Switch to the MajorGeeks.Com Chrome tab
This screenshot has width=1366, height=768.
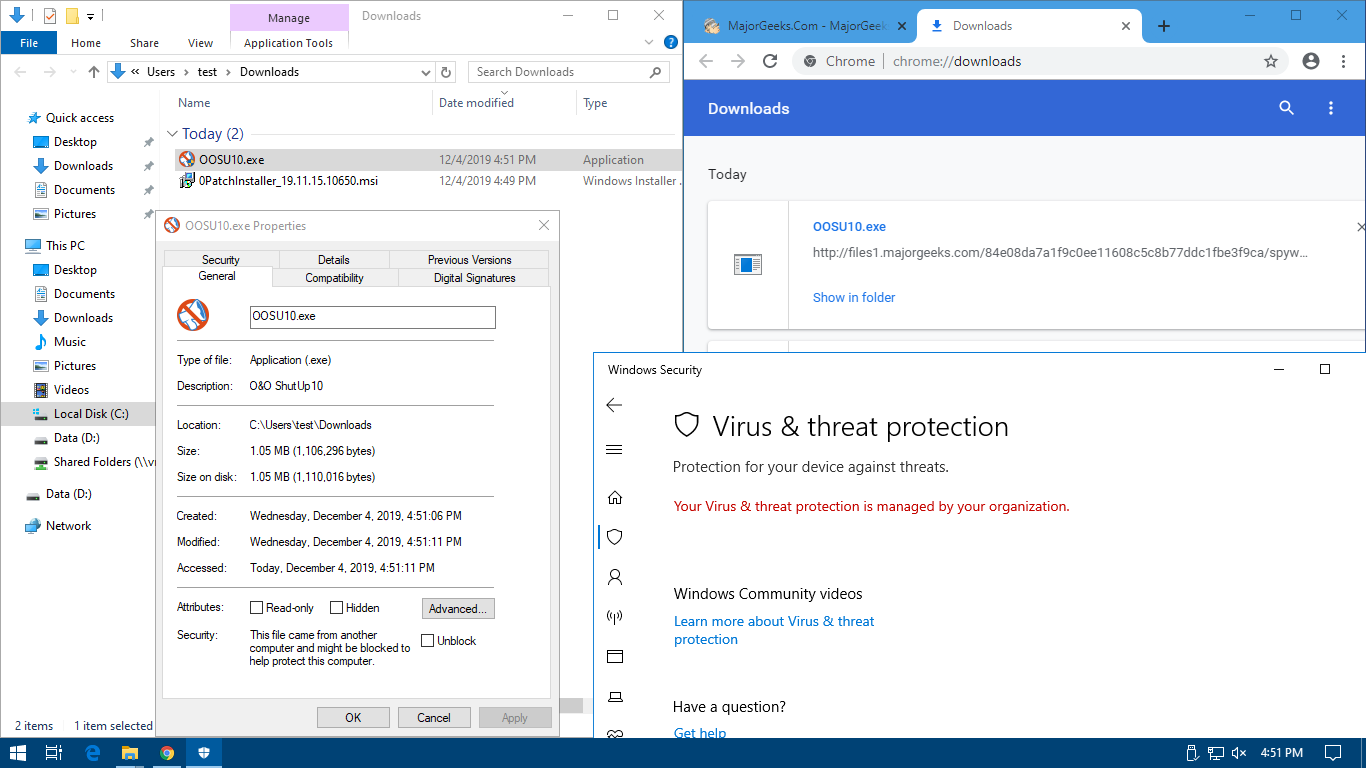[x=806, y=26]
